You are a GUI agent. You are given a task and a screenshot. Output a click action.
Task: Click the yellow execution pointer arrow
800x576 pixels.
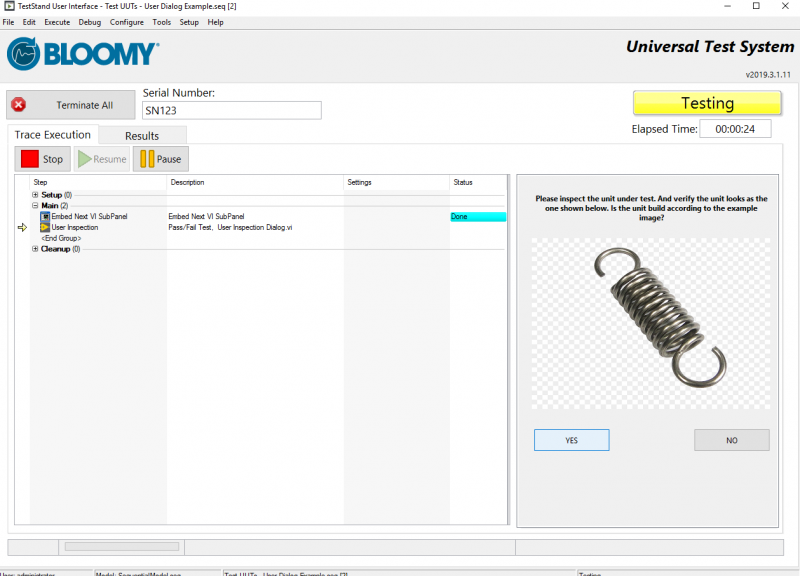[22, 228]
